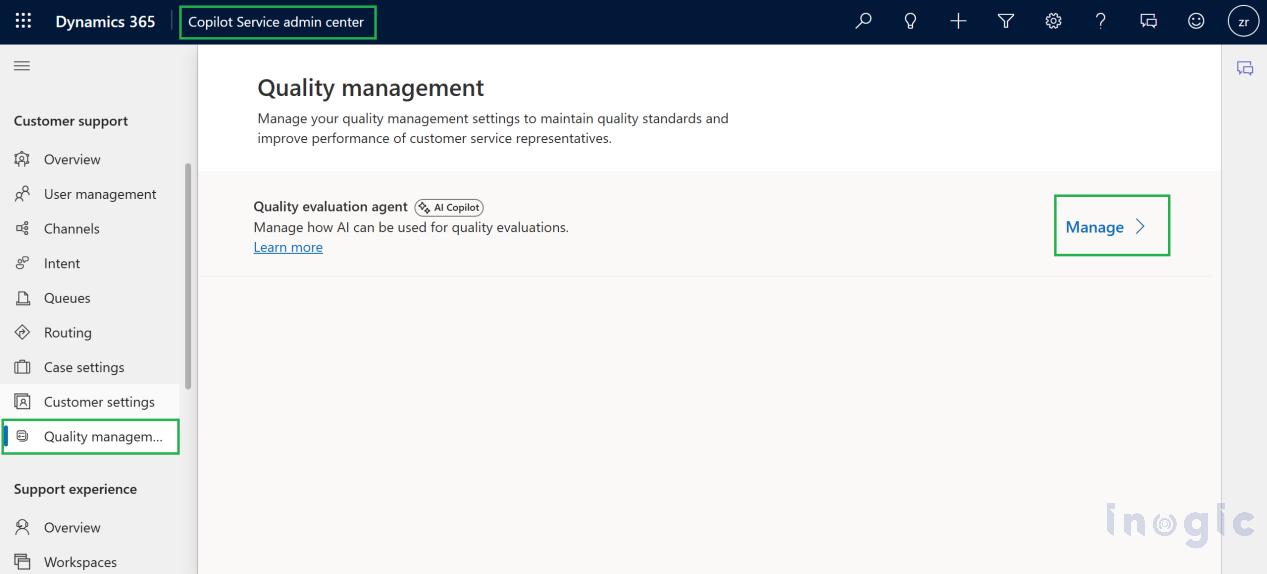Click the Support experience section header

76,489
